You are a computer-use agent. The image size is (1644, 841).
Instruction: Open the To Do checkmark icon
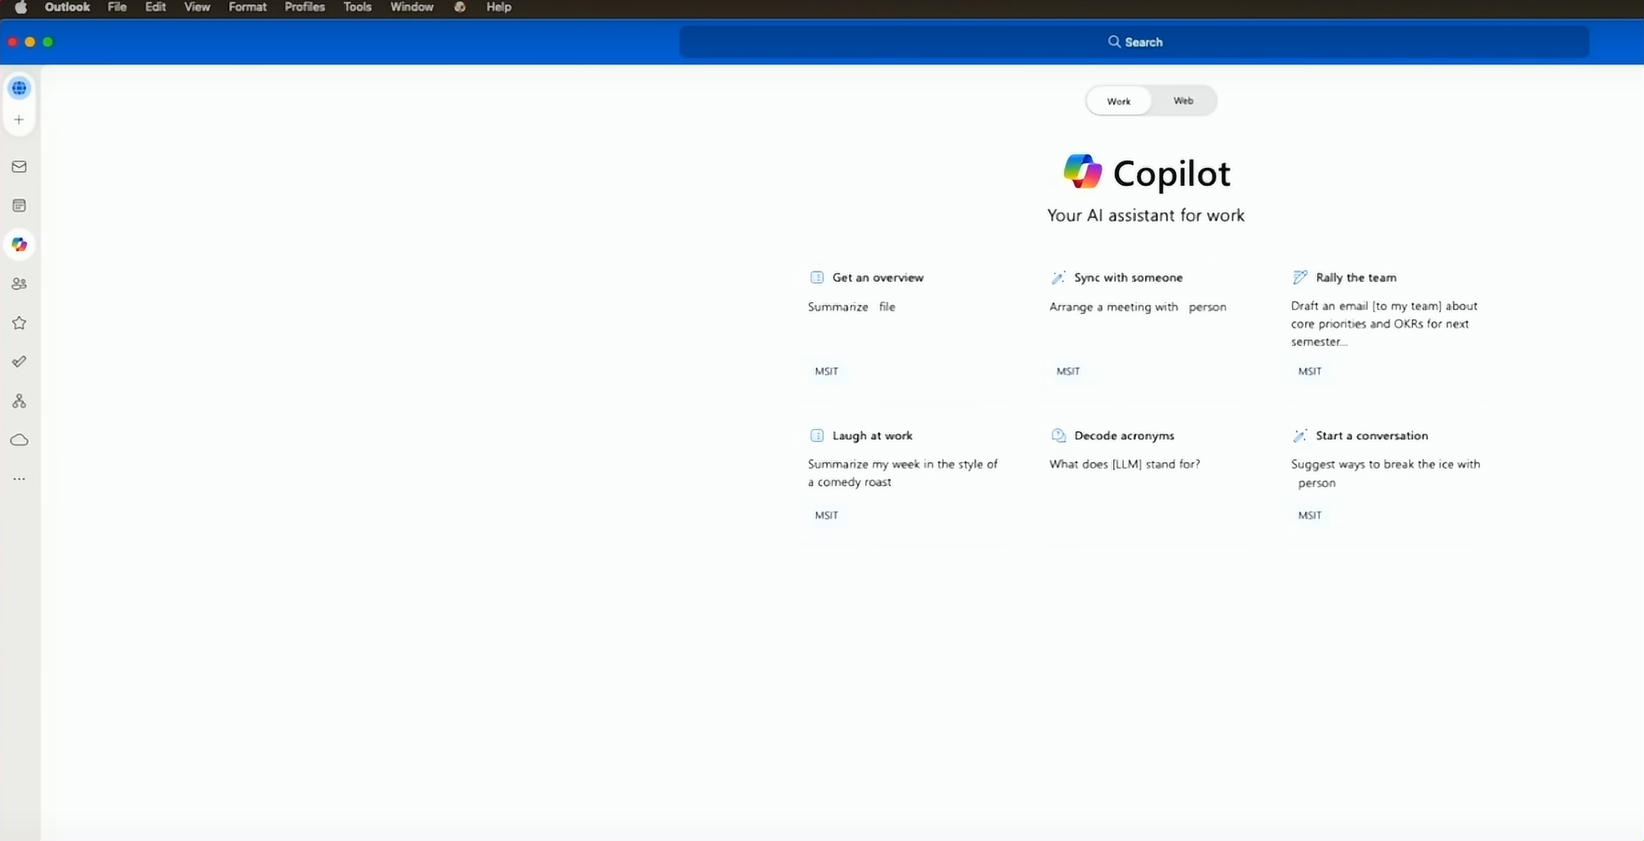pos(19,362)
